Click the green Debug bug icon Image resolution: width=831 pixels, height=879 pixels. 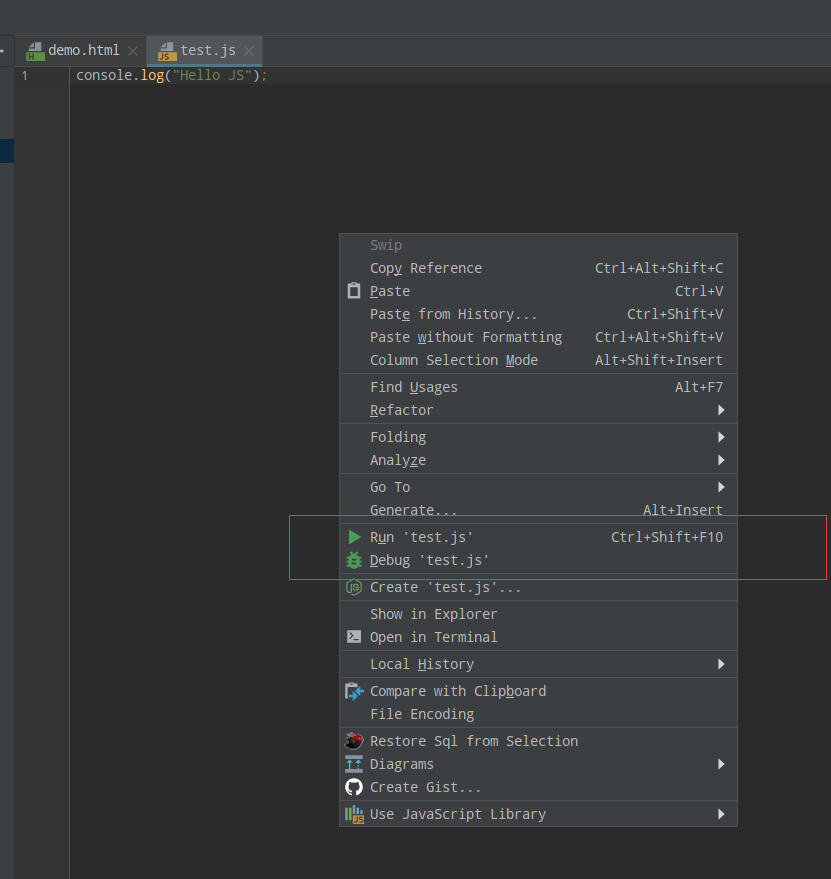(354, 560)
